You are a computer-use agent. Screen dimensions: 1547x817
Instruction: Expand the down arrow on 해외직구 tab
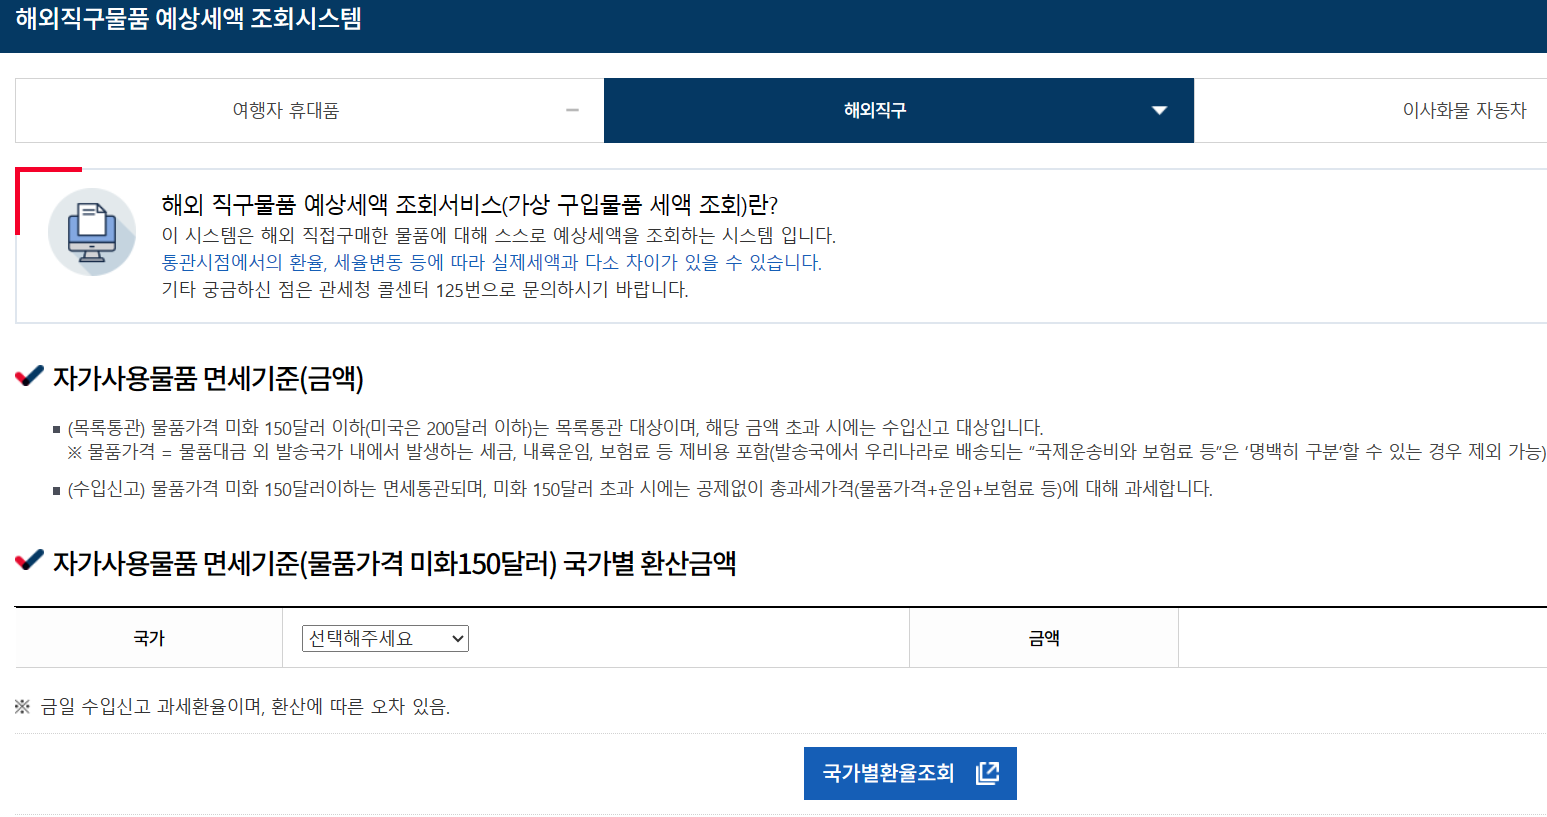coord(1159,110)
